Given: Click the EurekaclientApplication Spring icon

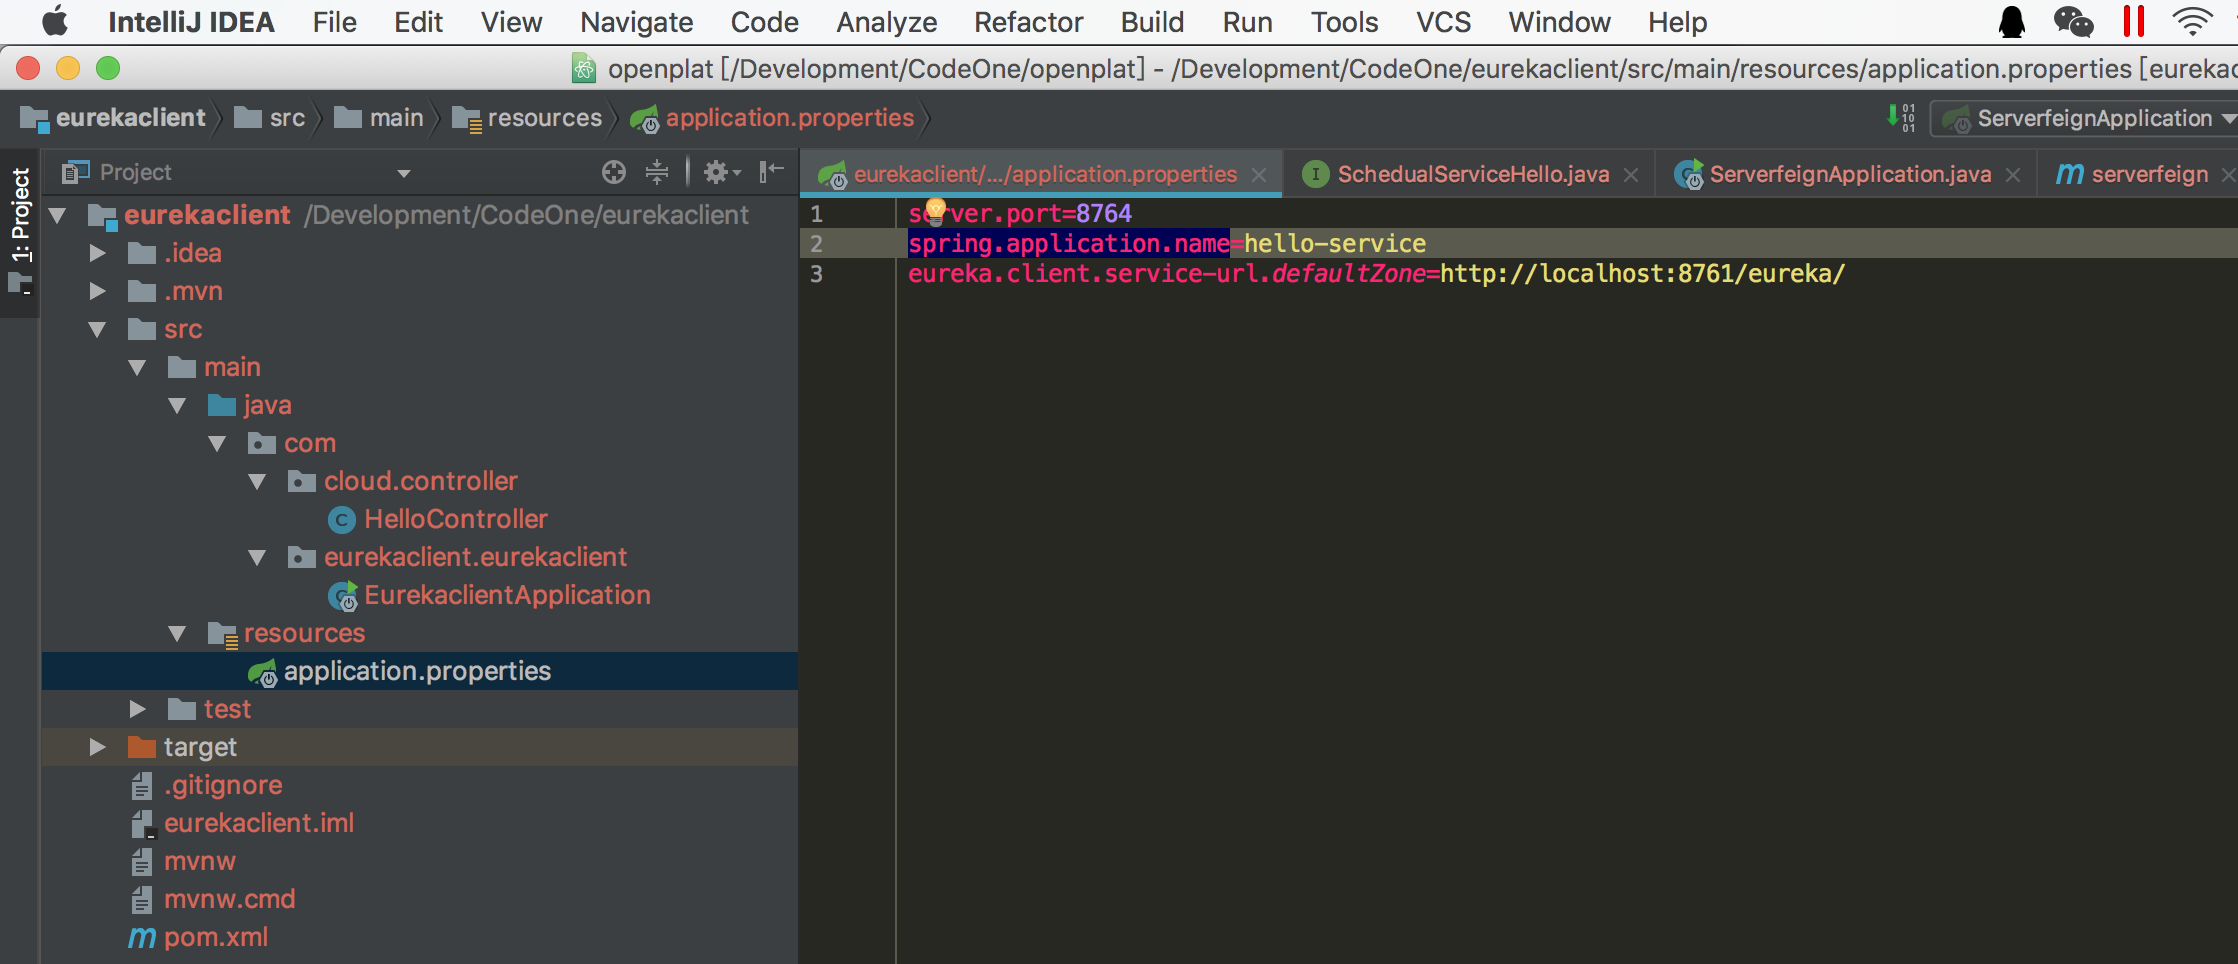Looking at the screenshot, I should (x=343, y=596).
